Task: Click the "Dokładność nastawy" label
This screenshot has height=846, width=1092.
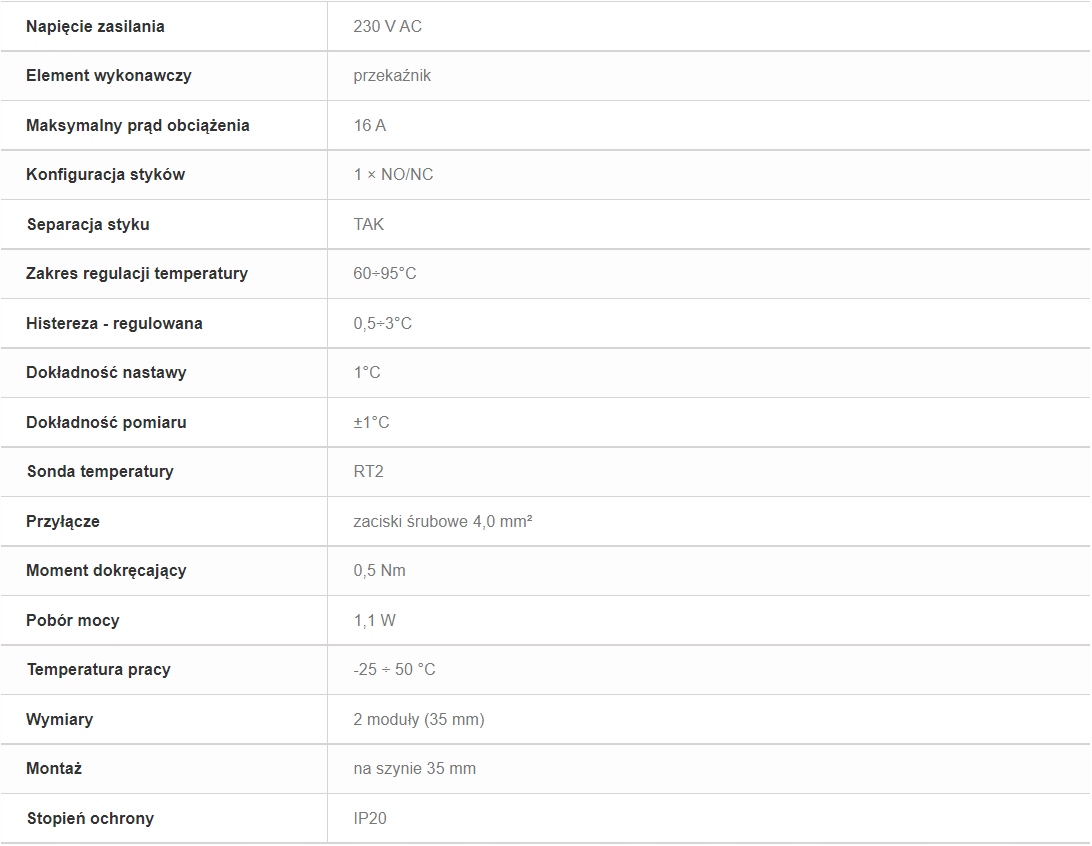Action: (x=106, y=372)
